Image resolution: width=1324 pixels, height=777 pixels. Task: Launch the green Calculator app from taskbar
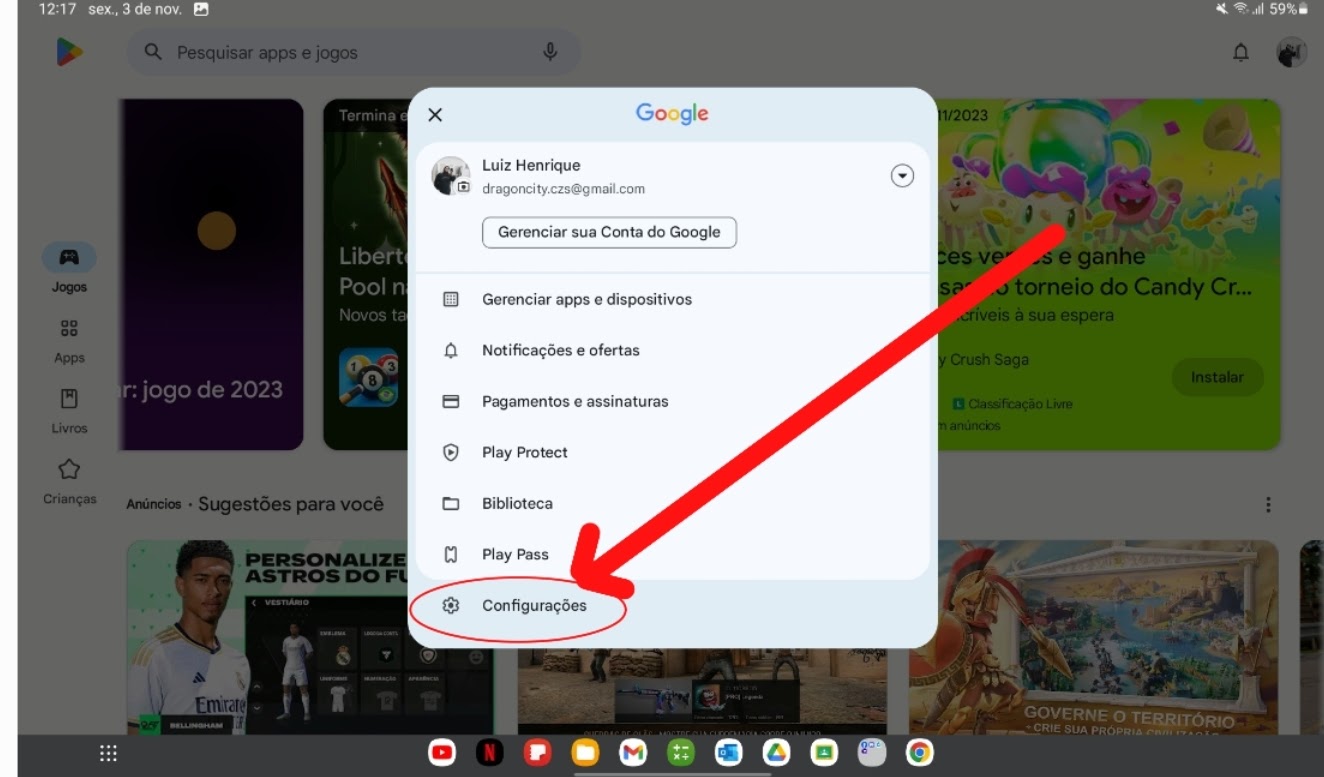point(681,753)
